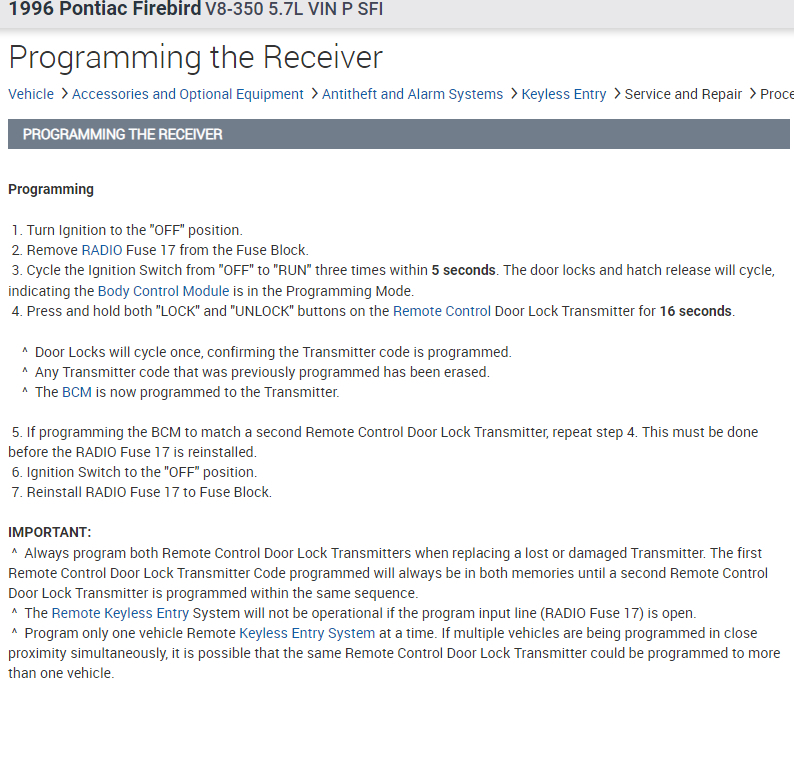Click step 6 "Ignition Switch to the OFF position"

click(134, 472)
